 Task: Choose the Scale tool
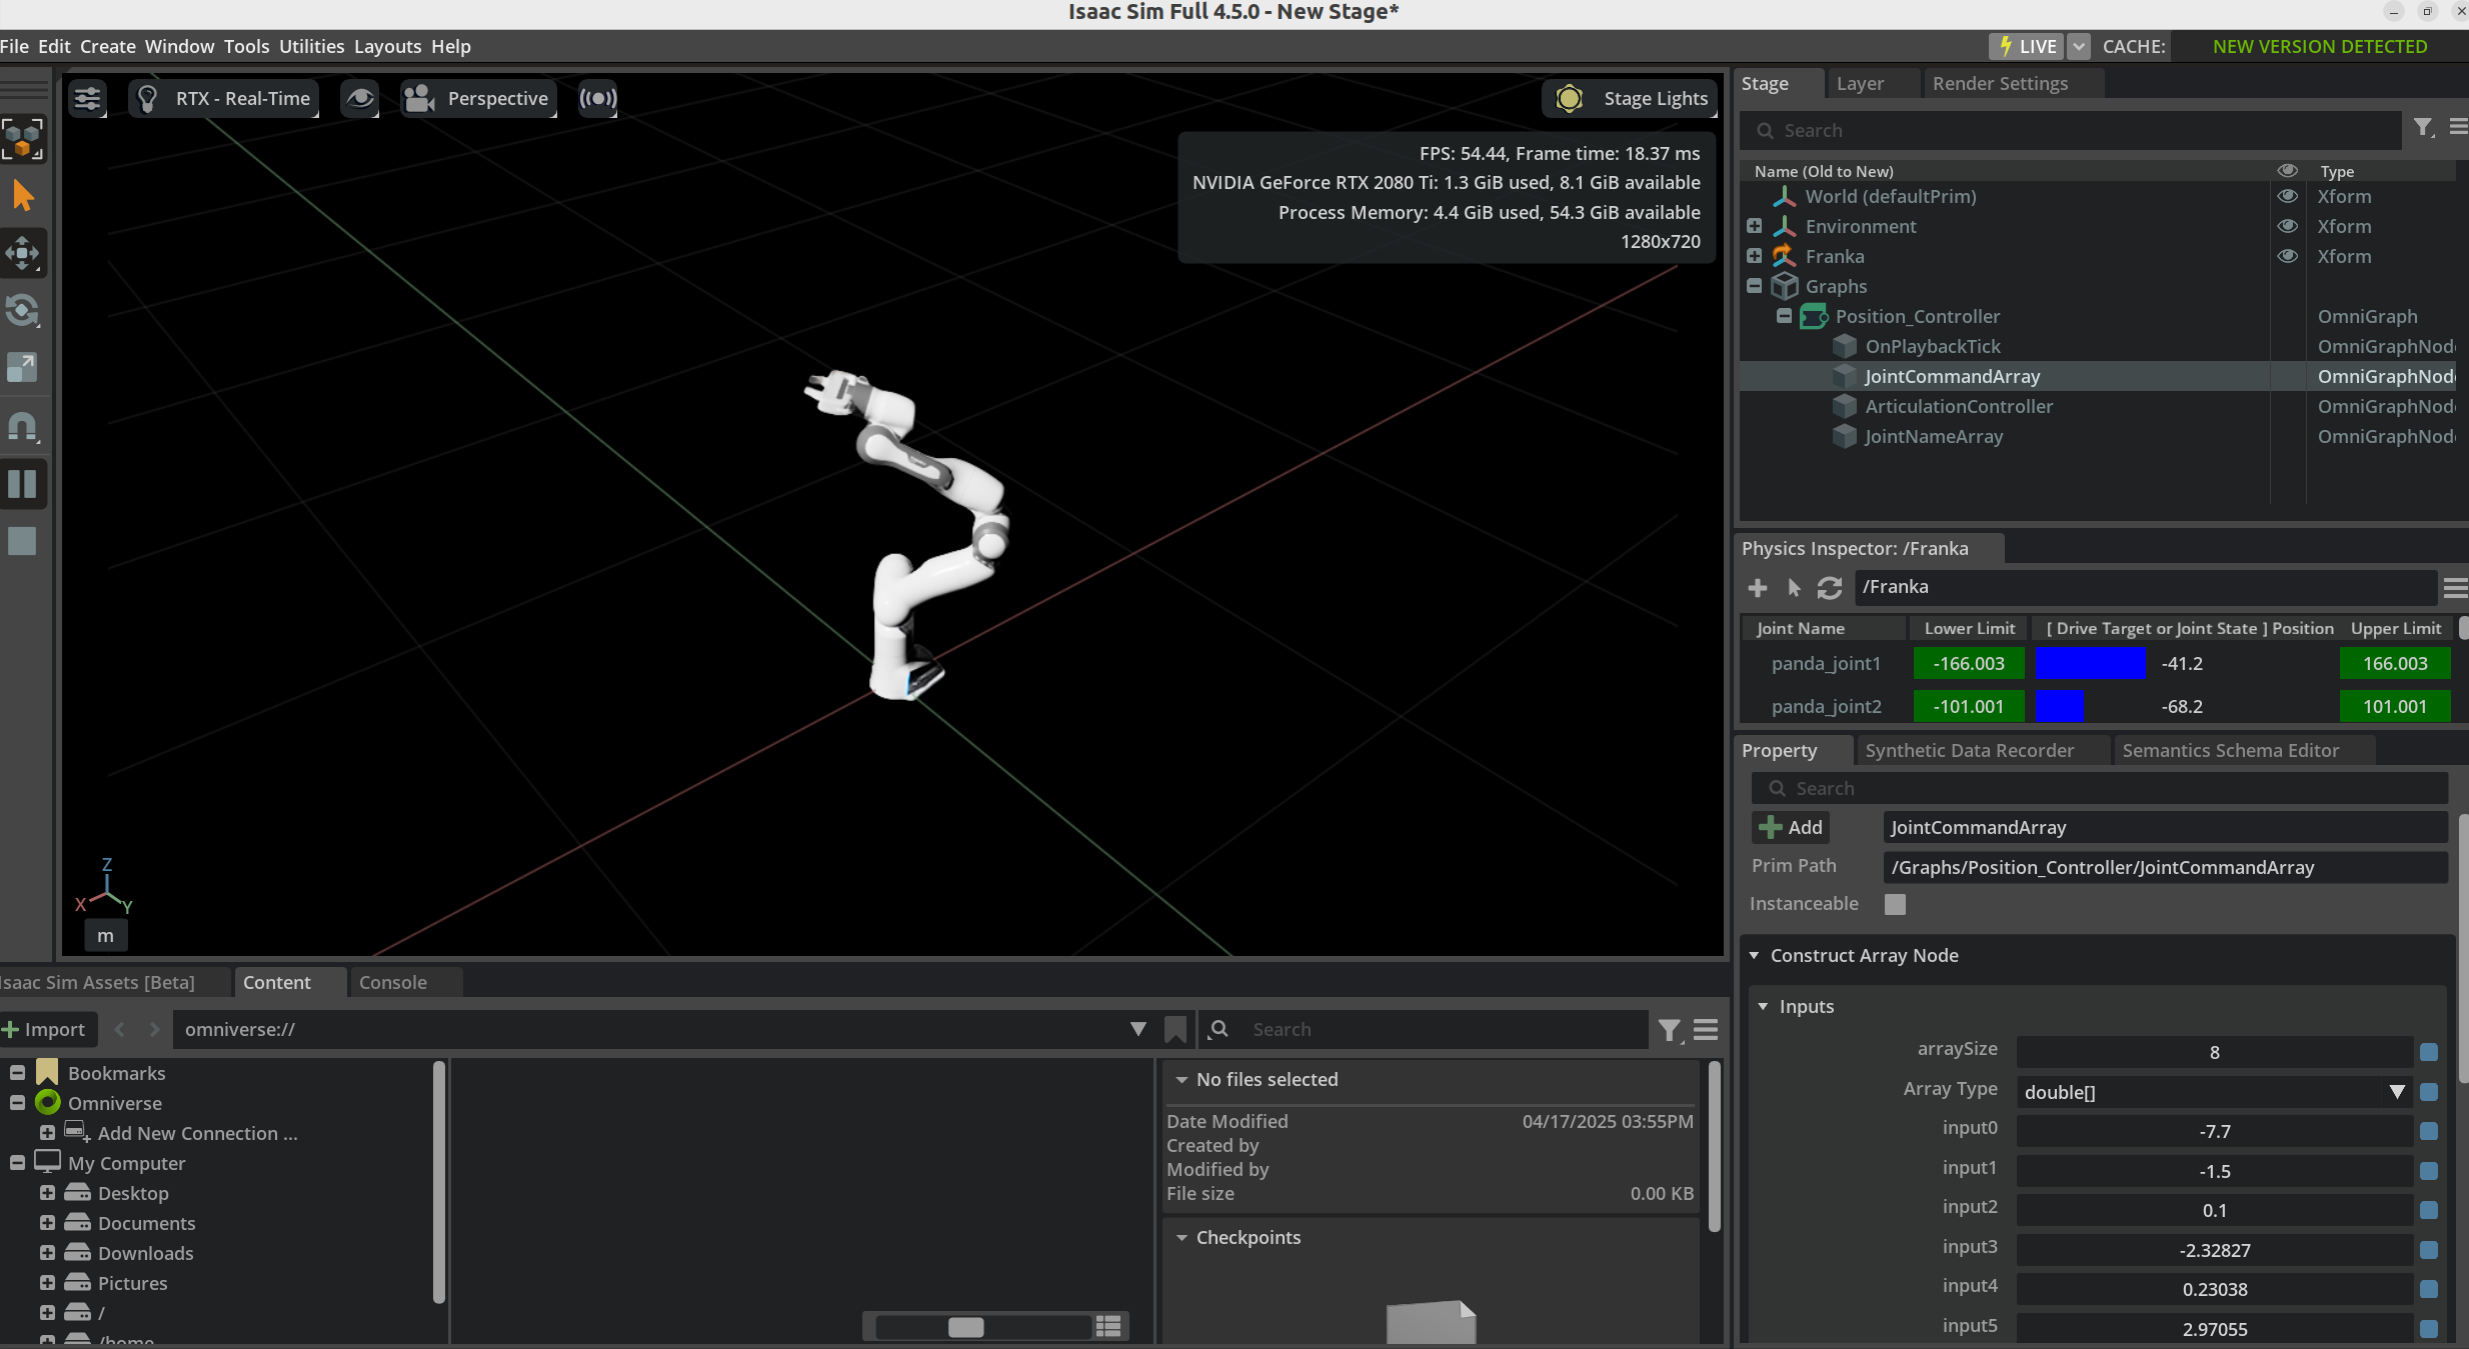(x=22, y=368)
